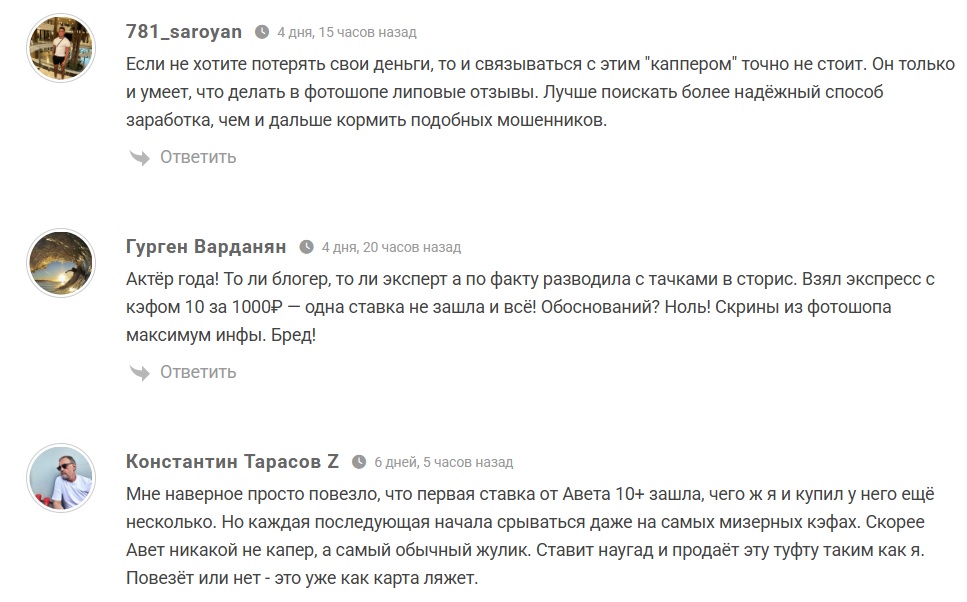Click the clock icon beside Гурген Варданян
The height and width of the screenshot is (602, 967).
point(306,247)
